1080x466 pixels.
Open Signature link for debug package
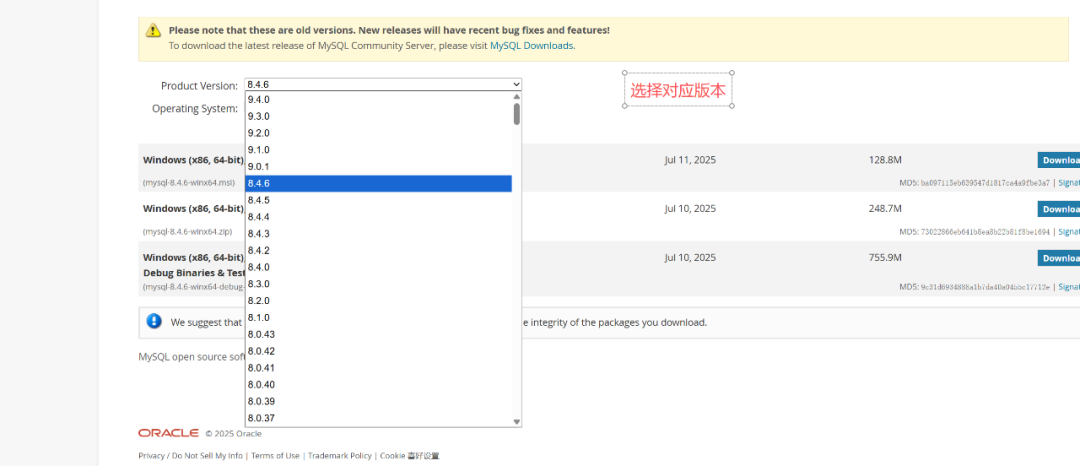(1069, 286)
